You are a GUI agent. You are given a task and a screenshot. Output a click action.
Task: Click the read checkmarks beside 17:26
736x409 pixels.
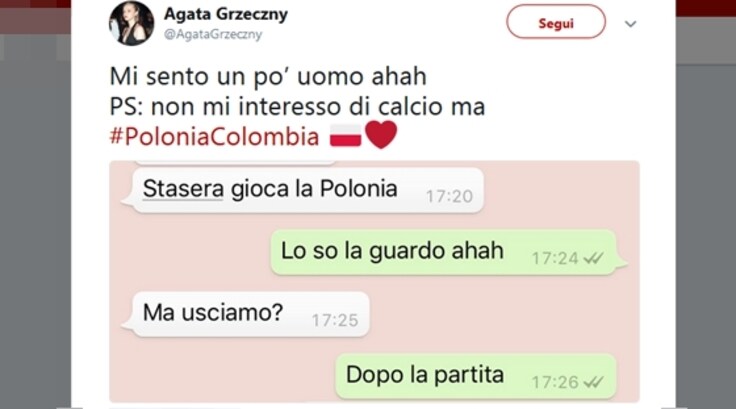pyautogui.click(x=593, y=382)
